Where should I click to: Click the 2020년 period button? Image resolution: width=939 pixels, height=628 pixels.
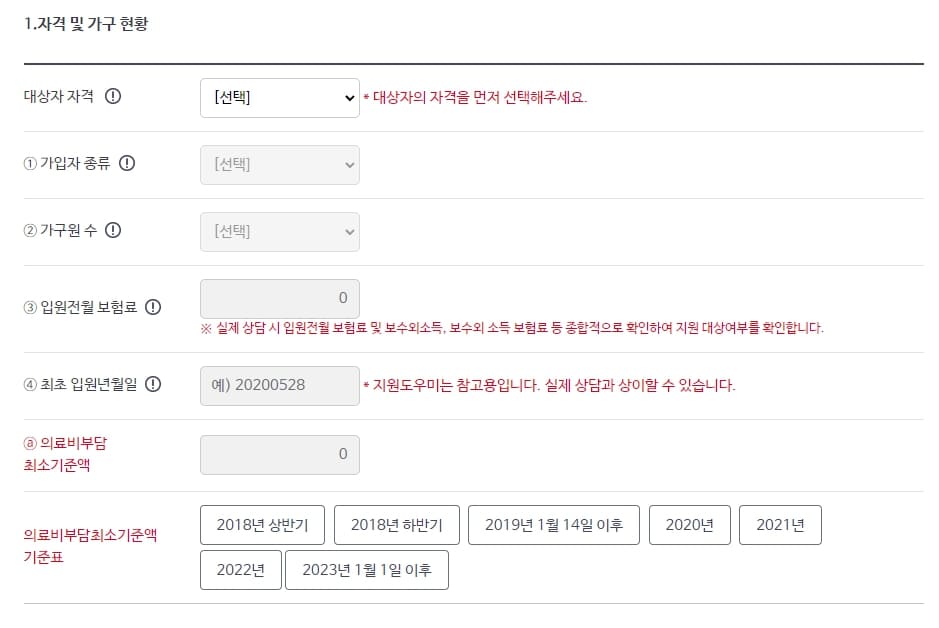[x=689, y=524]
